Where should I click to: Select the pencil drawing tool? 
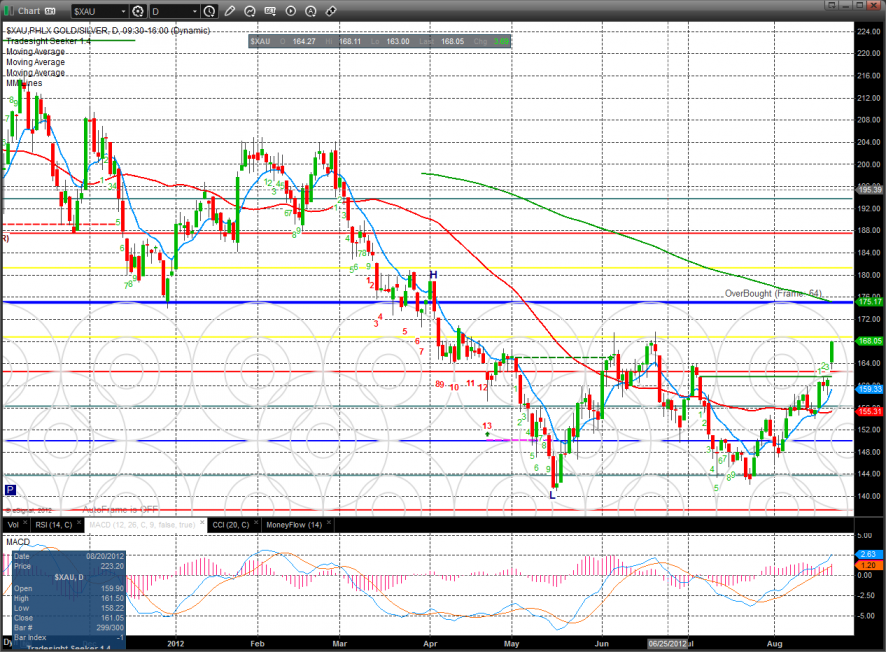pyautogui.click(x=231, y=12)
